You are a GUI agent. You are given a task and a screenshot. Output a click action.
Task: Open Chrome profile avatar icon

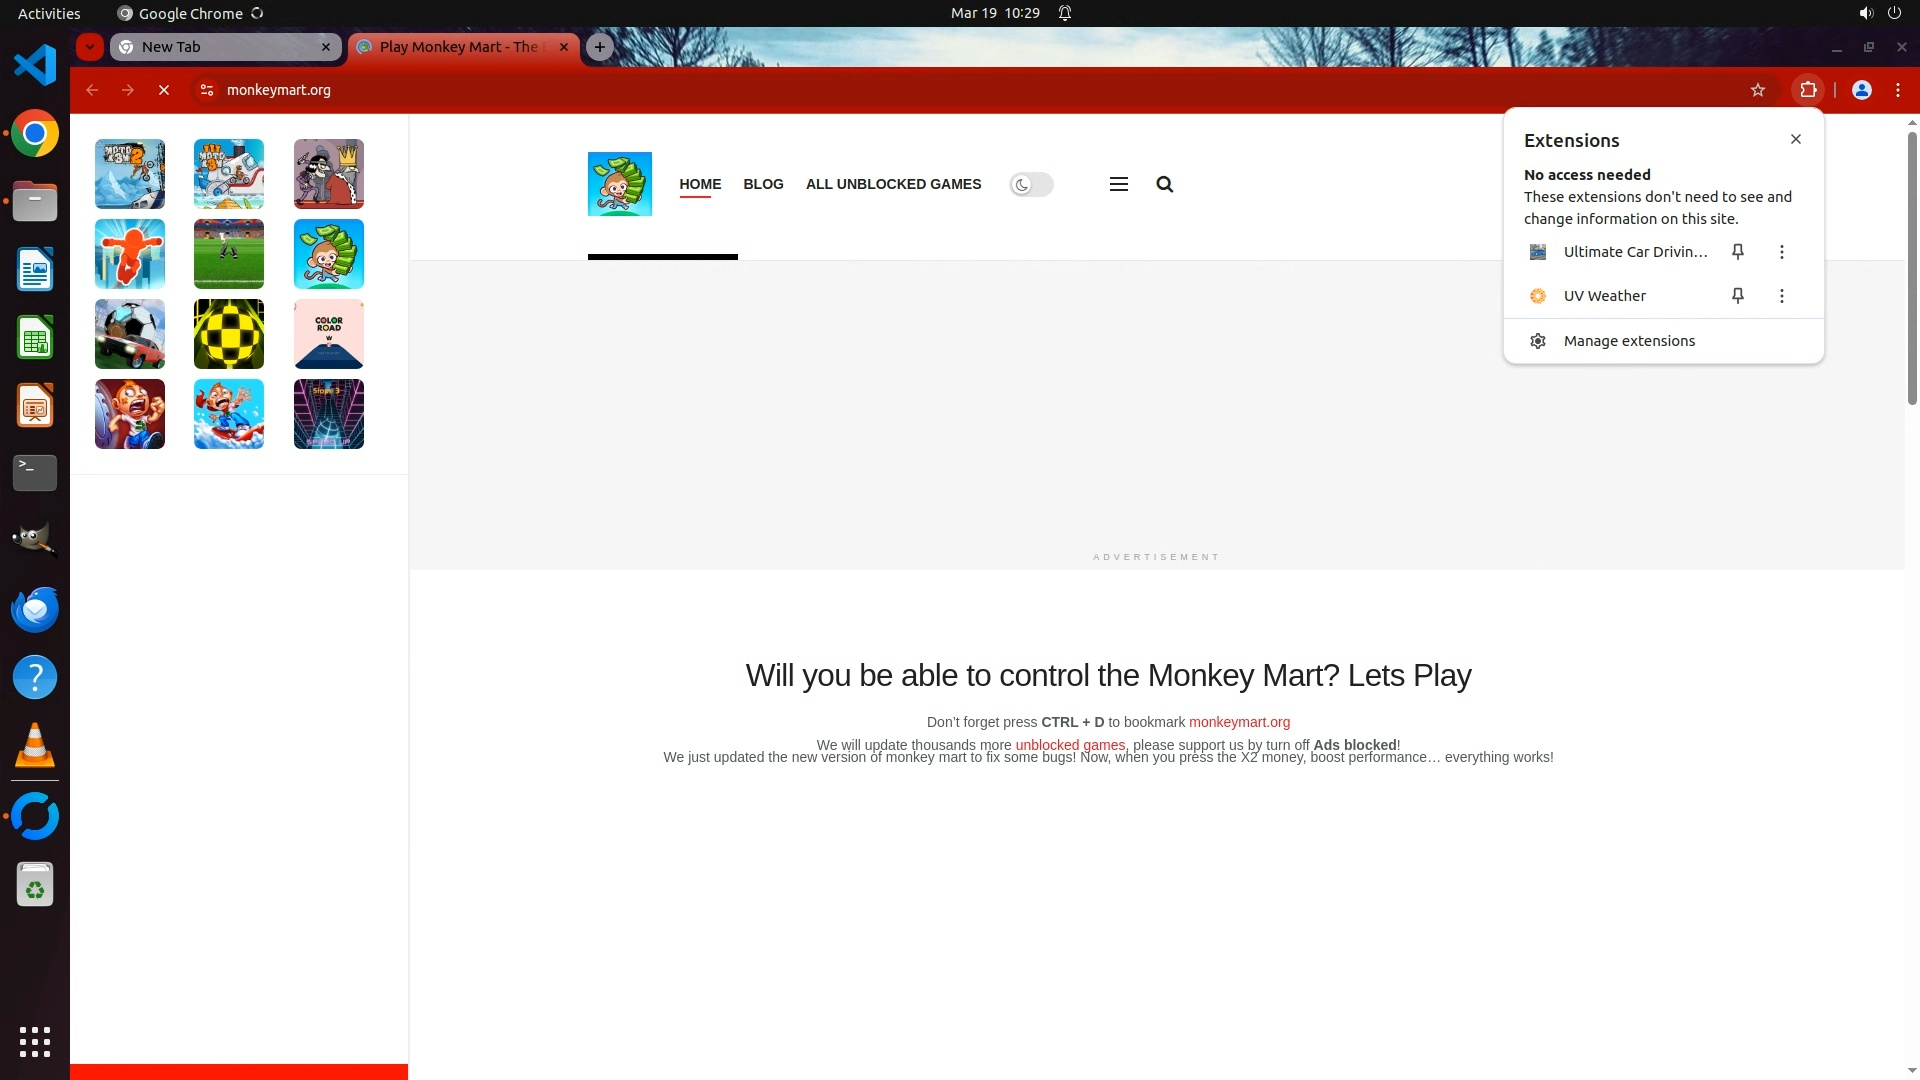pyautogui.click(x=1862, y=90)
